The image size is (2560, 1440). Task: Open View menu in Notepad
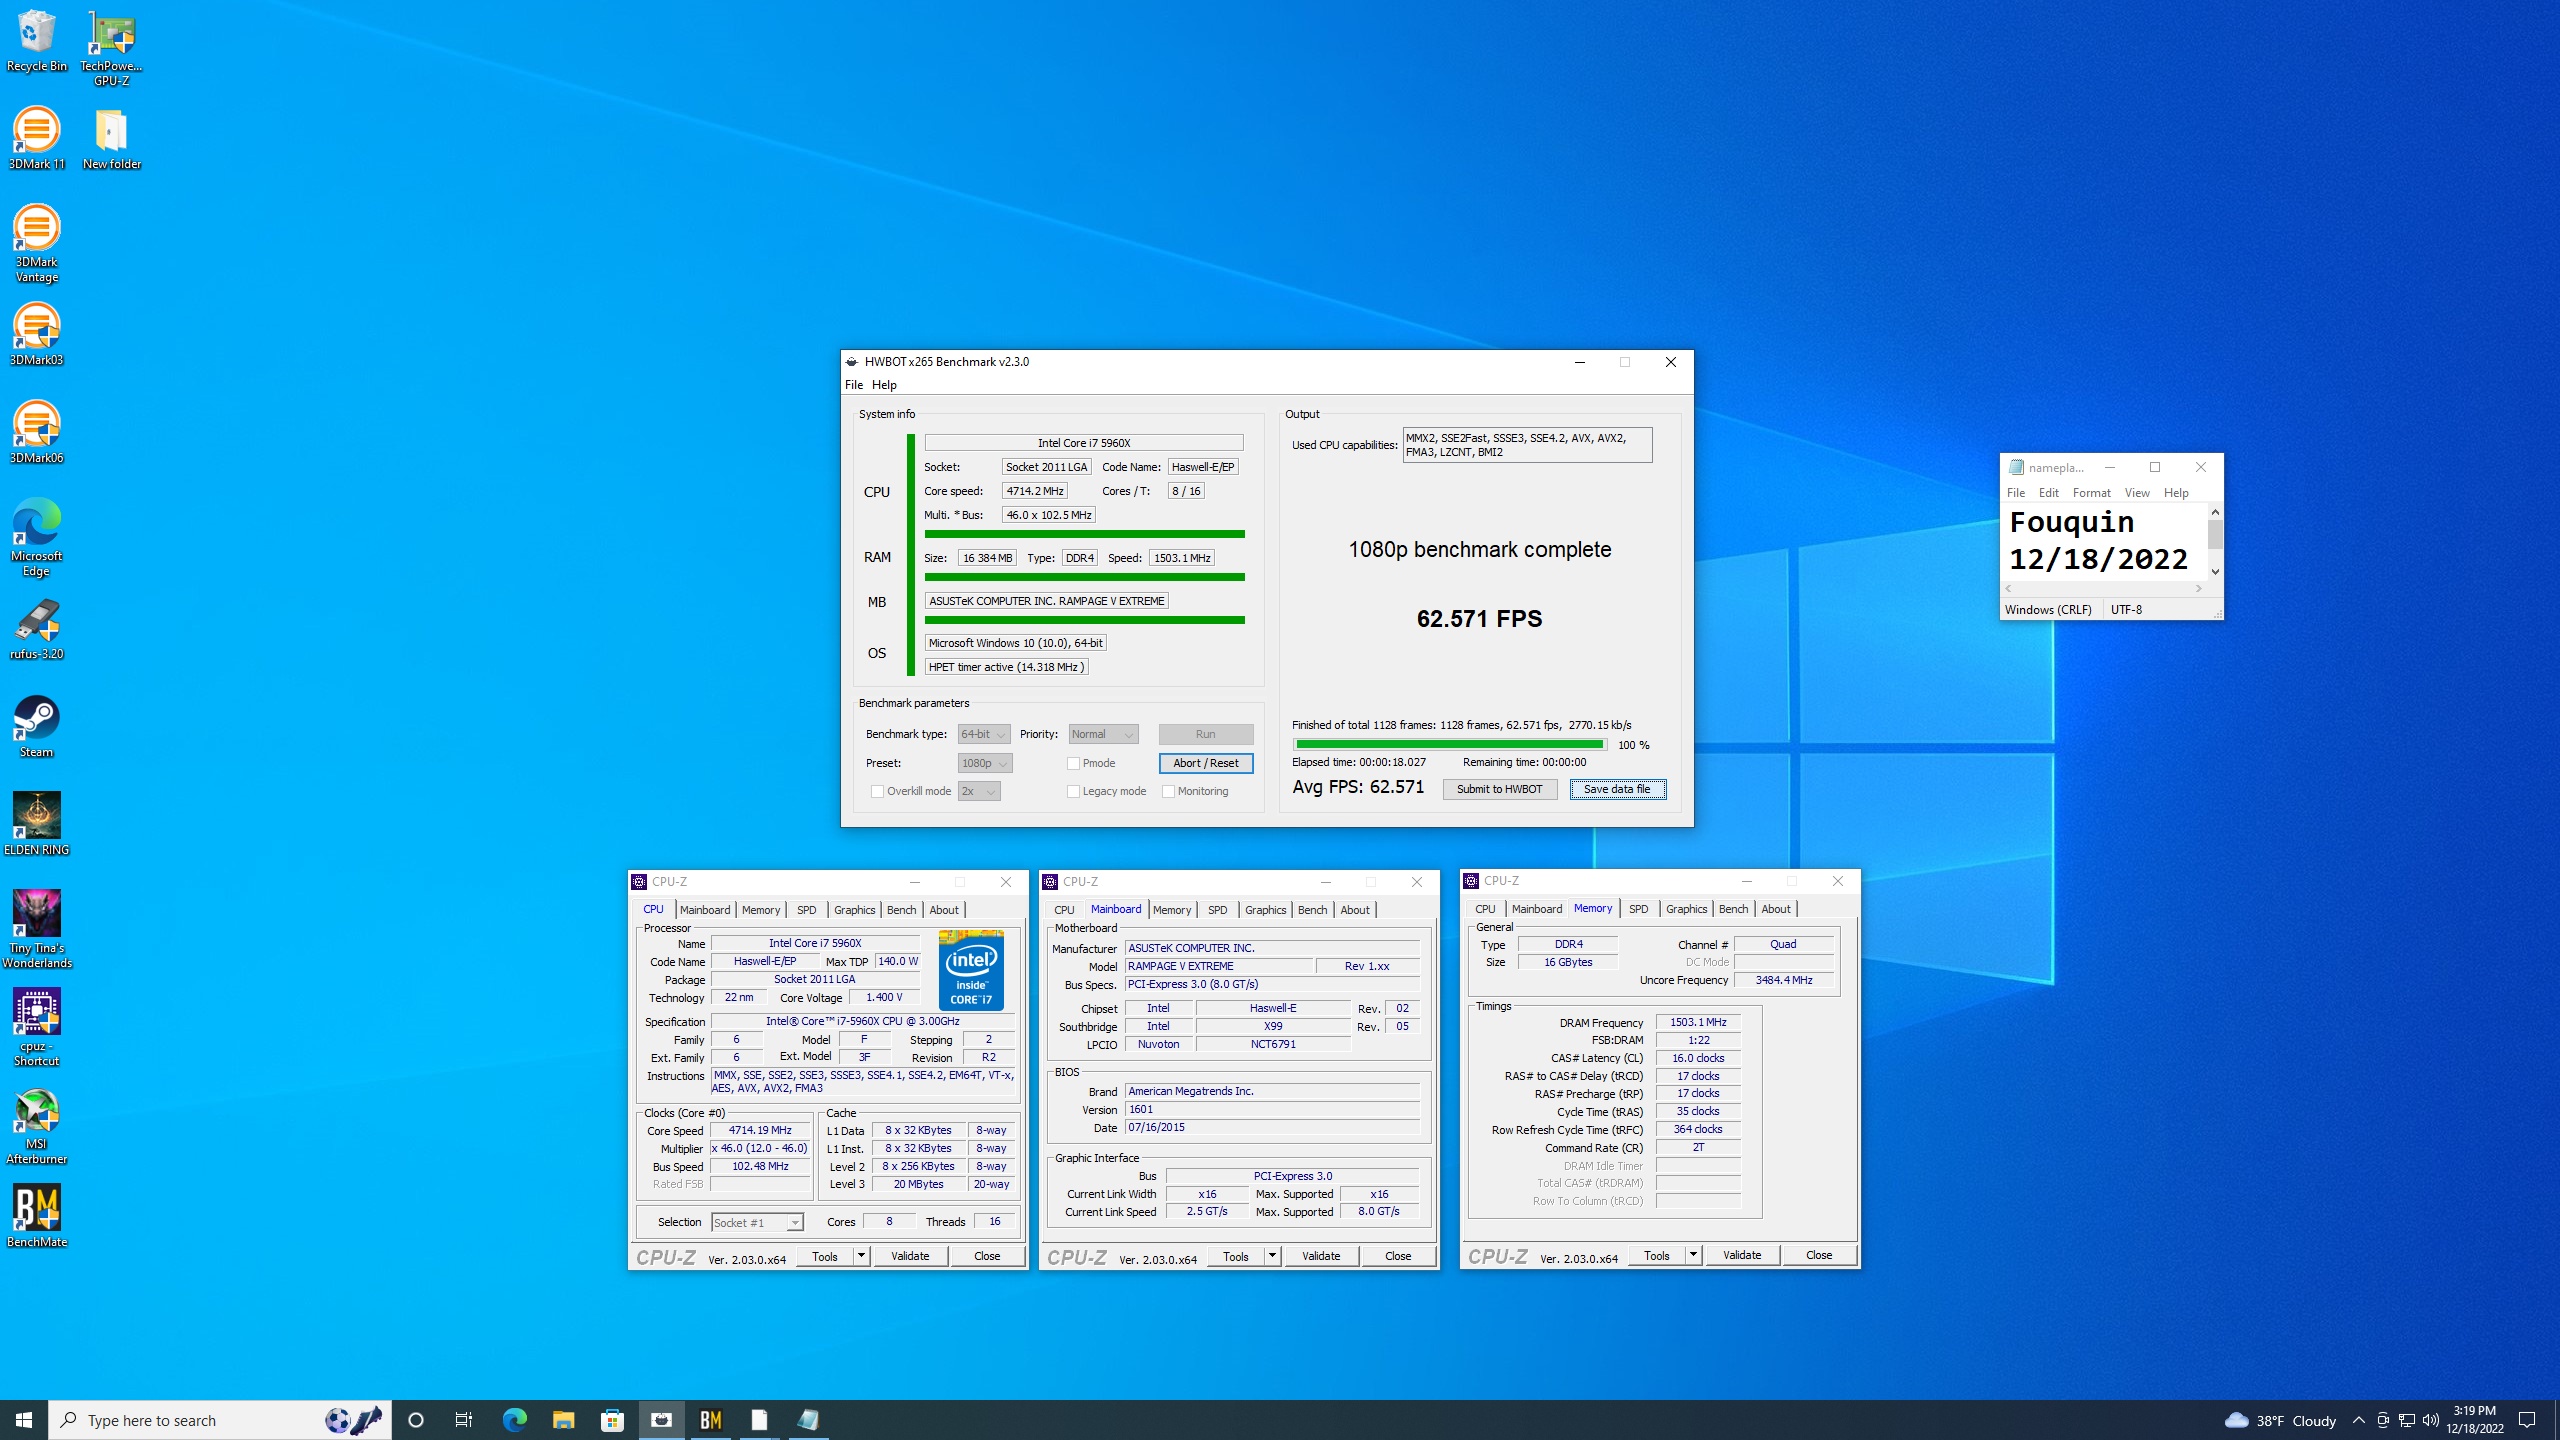(x=2137, y=493)
